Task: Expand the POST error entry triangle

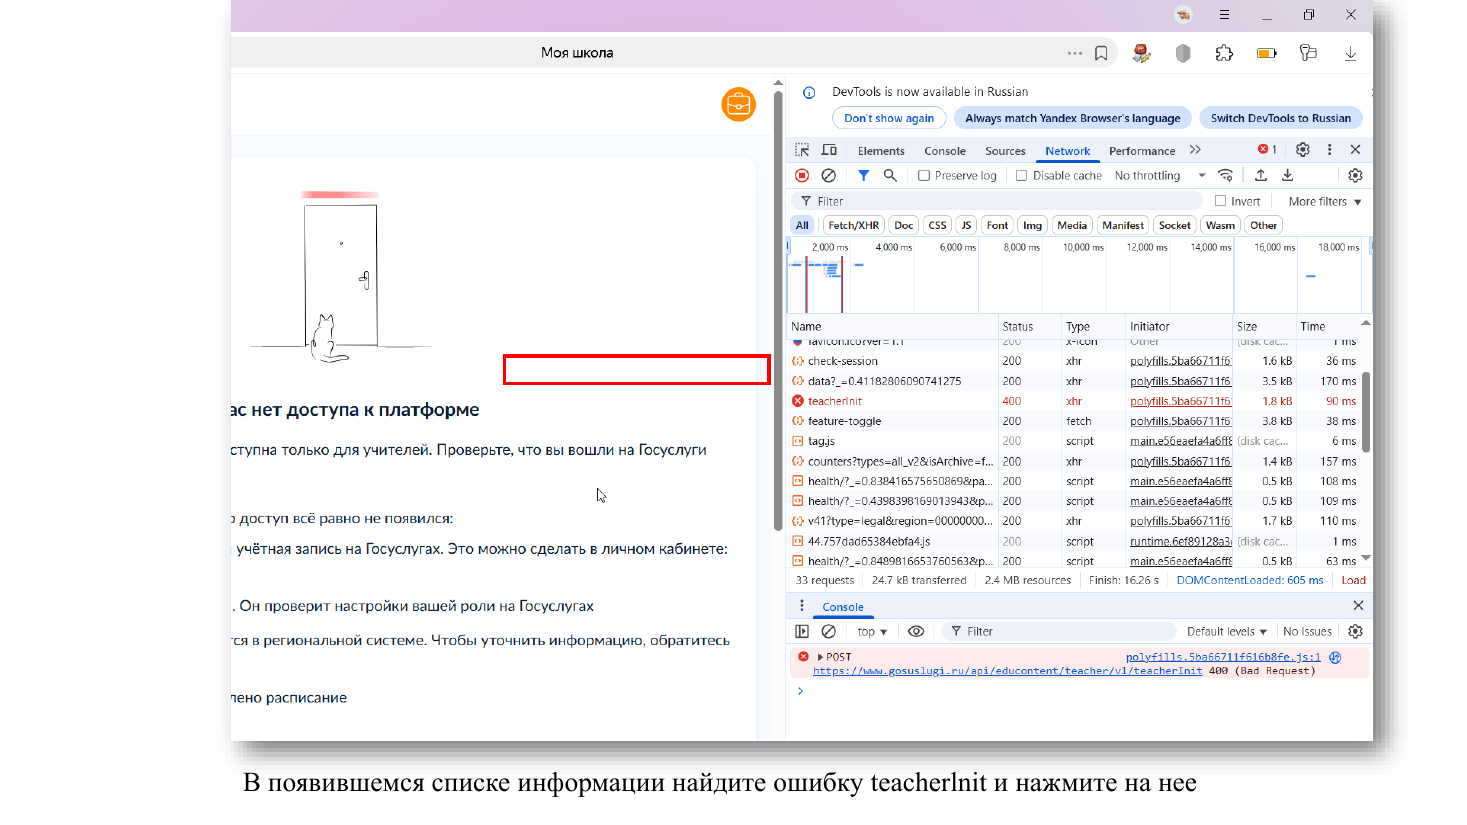Action: pyautogui.click(x=820, y=657)
